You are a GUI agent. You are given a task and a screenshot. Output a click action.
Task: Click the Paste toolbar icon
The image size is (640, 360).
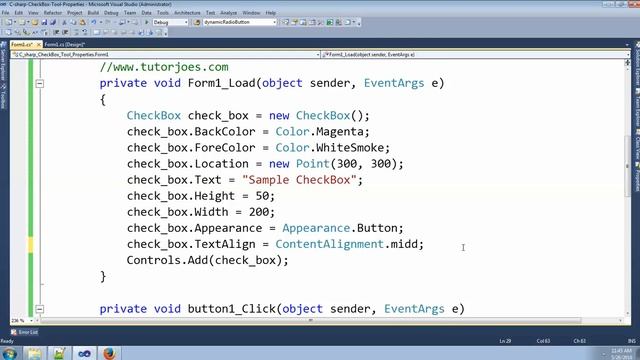[82, 22]
